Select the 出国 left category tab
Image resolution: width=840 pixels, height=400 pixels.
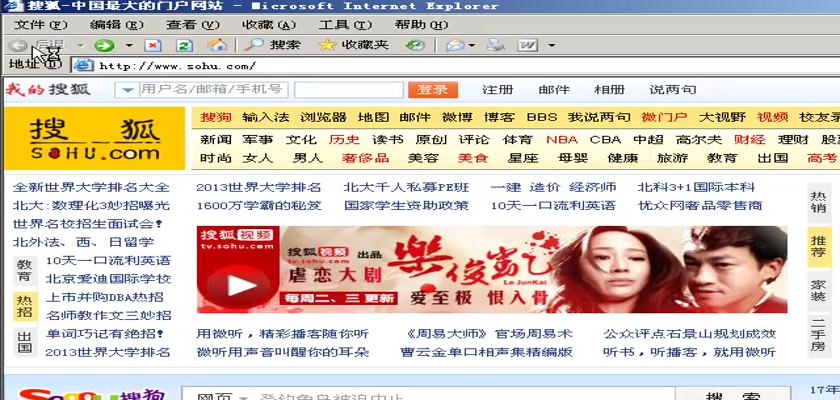coord(24,342)
